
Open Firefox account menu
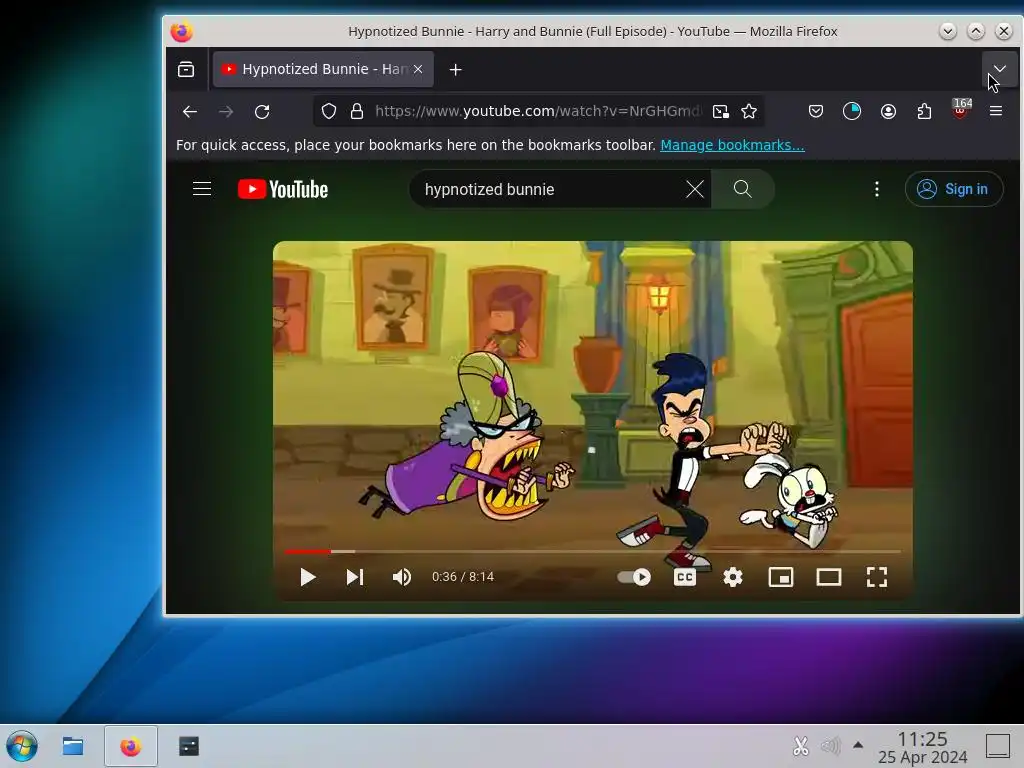tap(888, 112)
